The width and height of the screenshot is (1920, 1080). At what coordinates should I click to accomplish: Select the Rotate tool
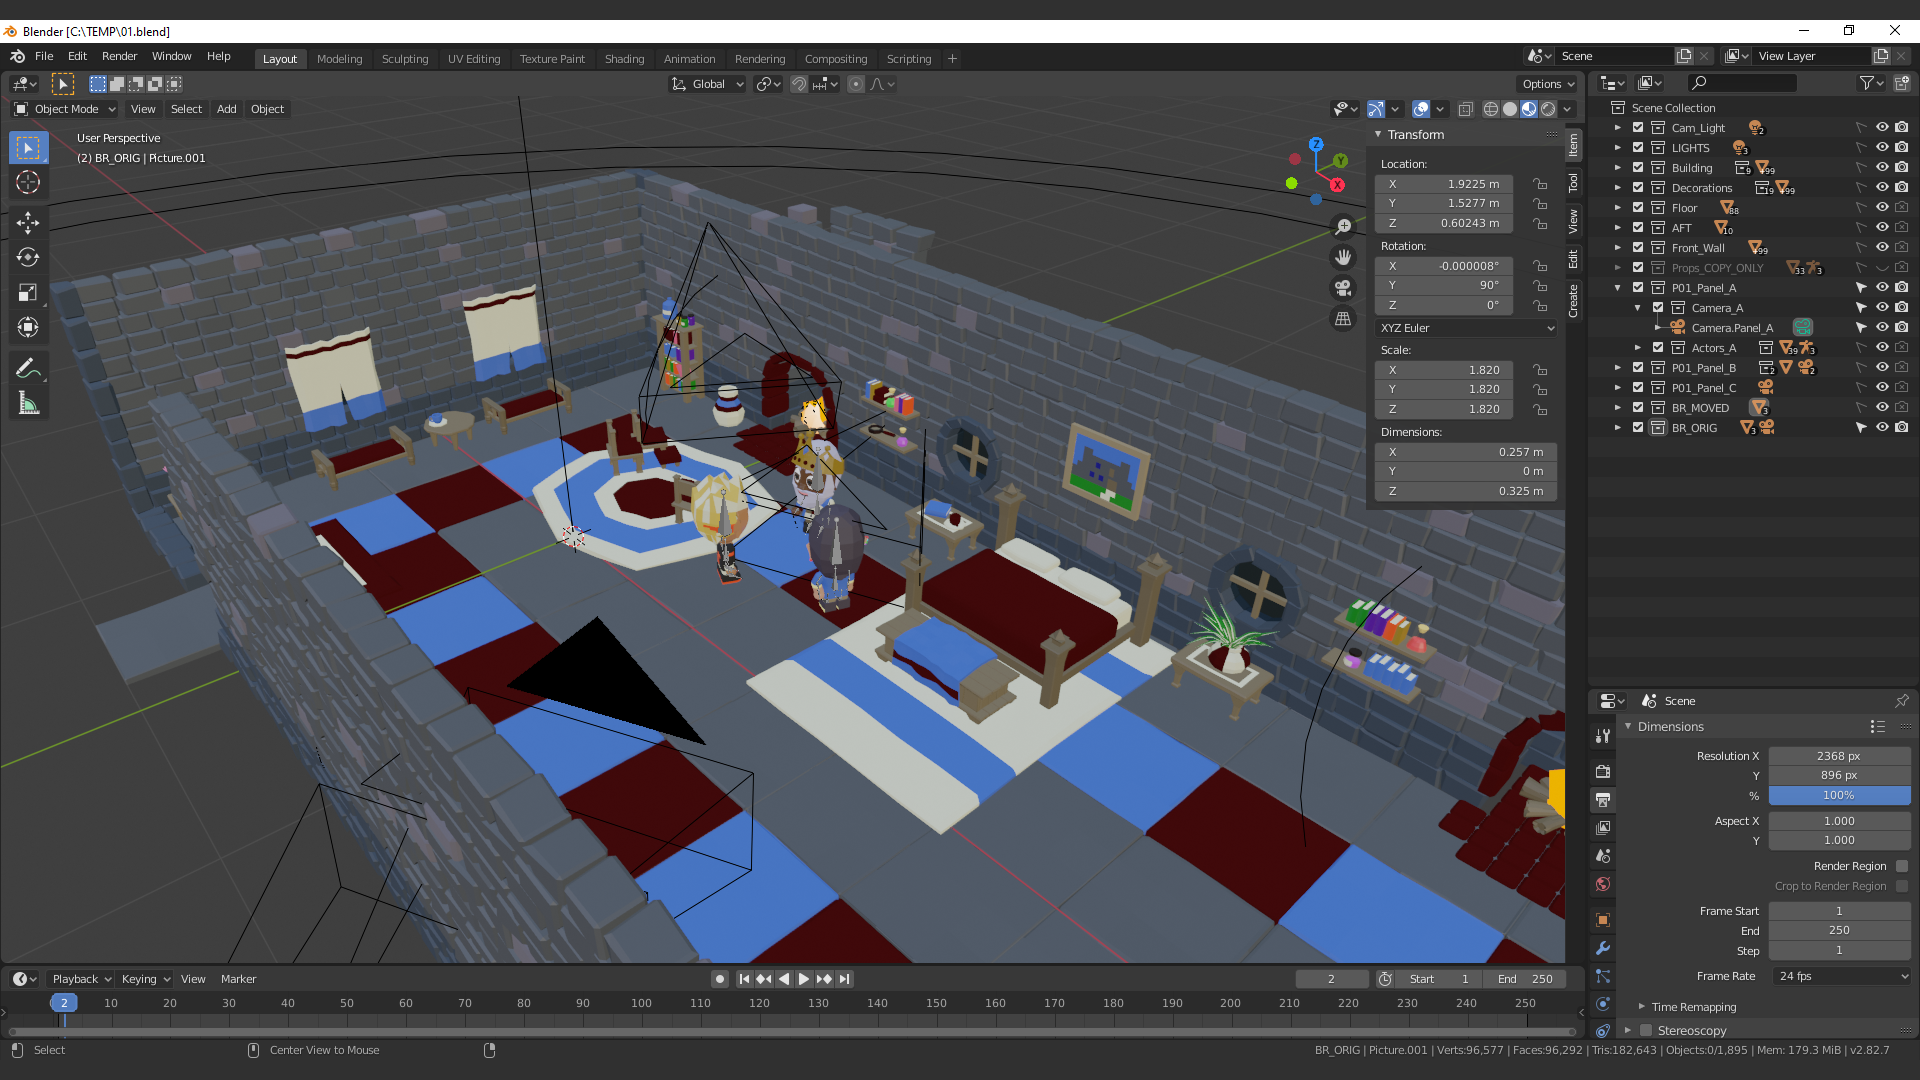[28, 258]
